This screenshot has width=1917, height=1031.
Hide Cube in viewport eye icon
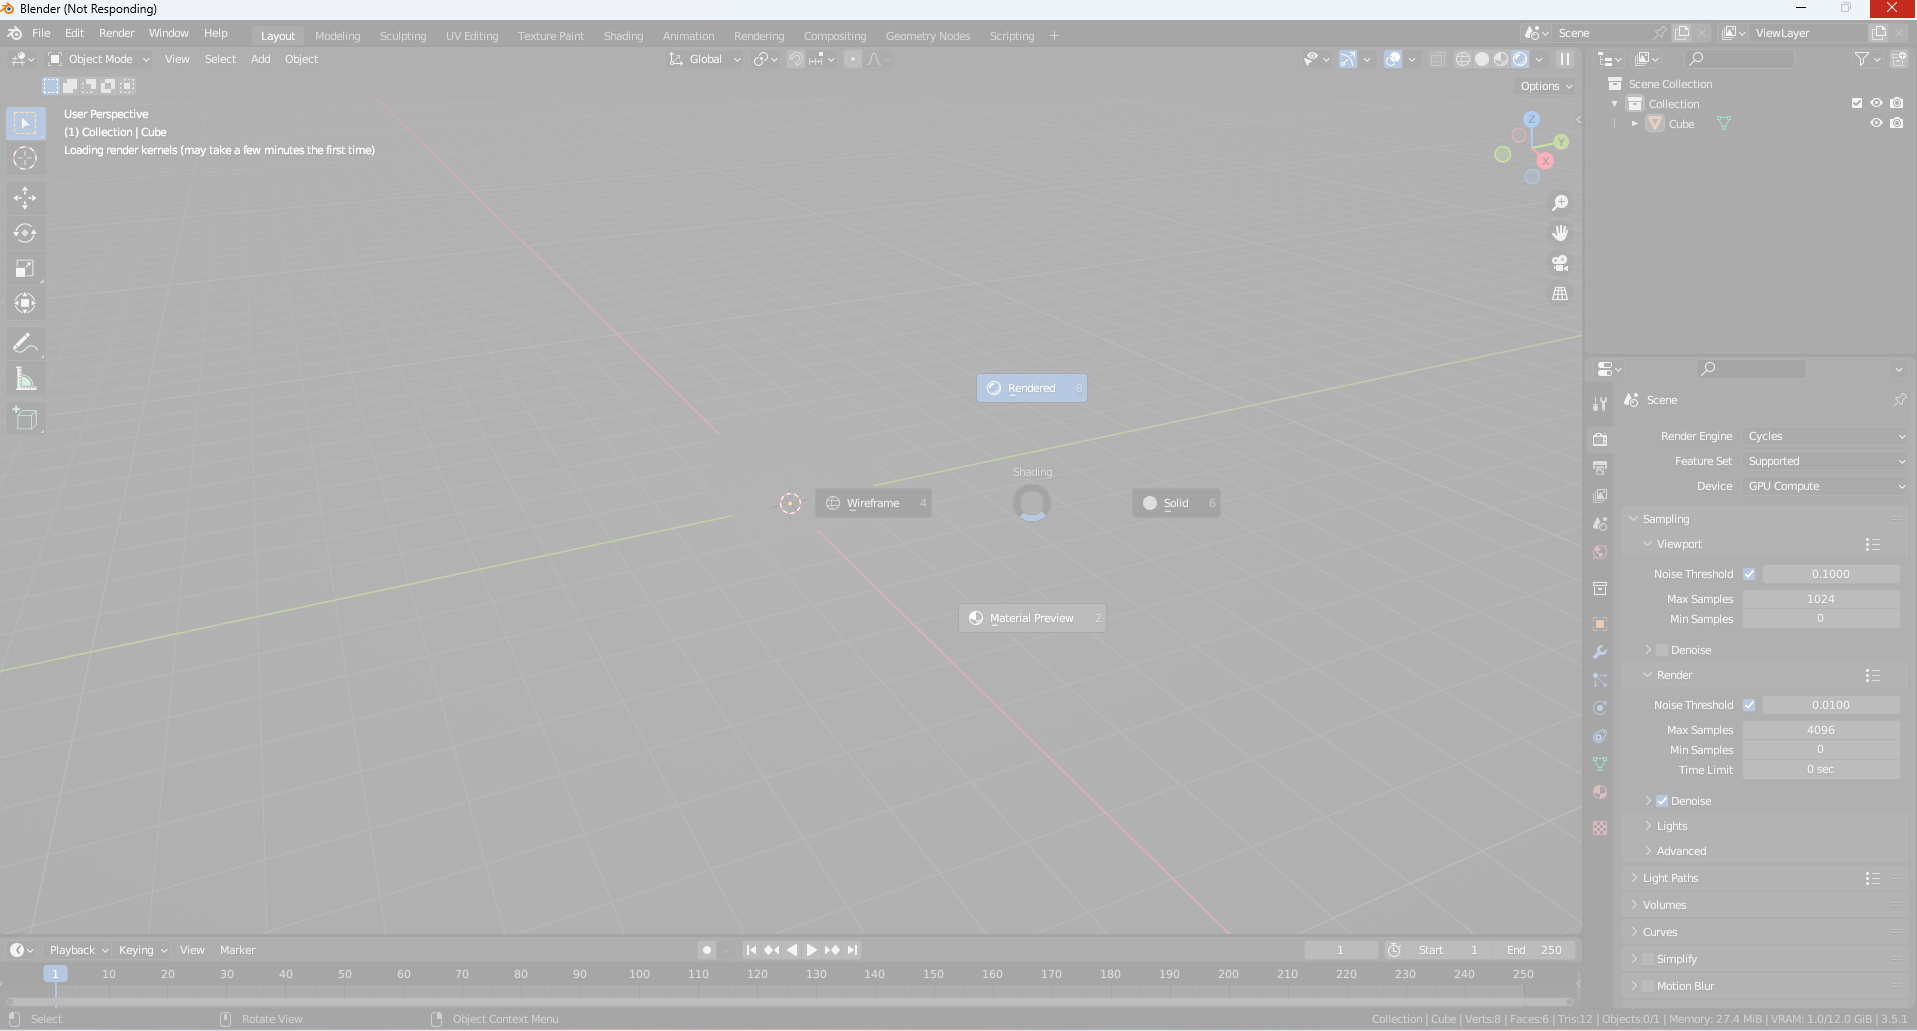[x=1876, y=123]
